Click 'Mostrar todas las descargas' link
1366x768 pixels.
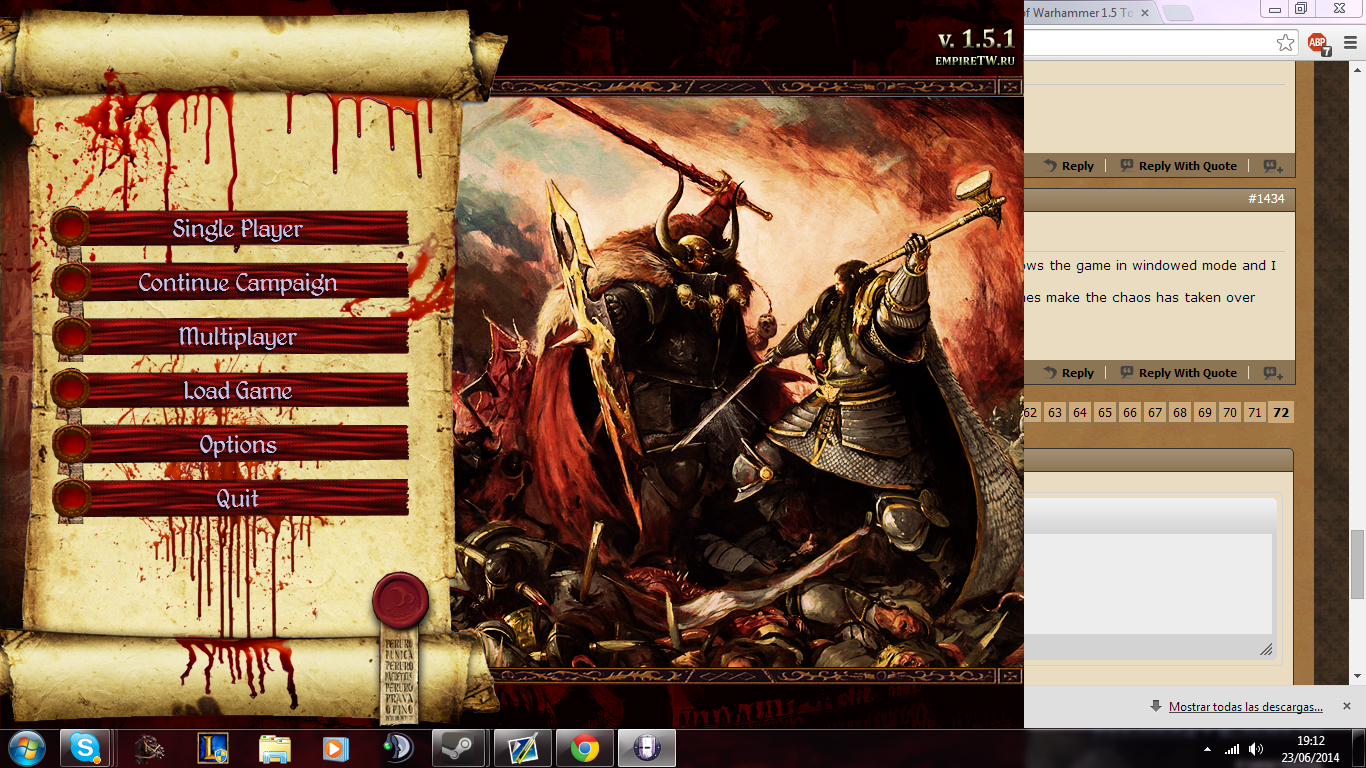[1246, 707]
